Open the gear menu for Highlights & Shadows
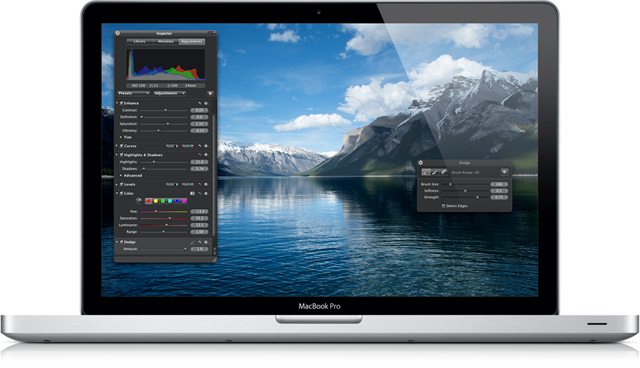640x368 pixels. pyautogui.click(x=206, y=155)
